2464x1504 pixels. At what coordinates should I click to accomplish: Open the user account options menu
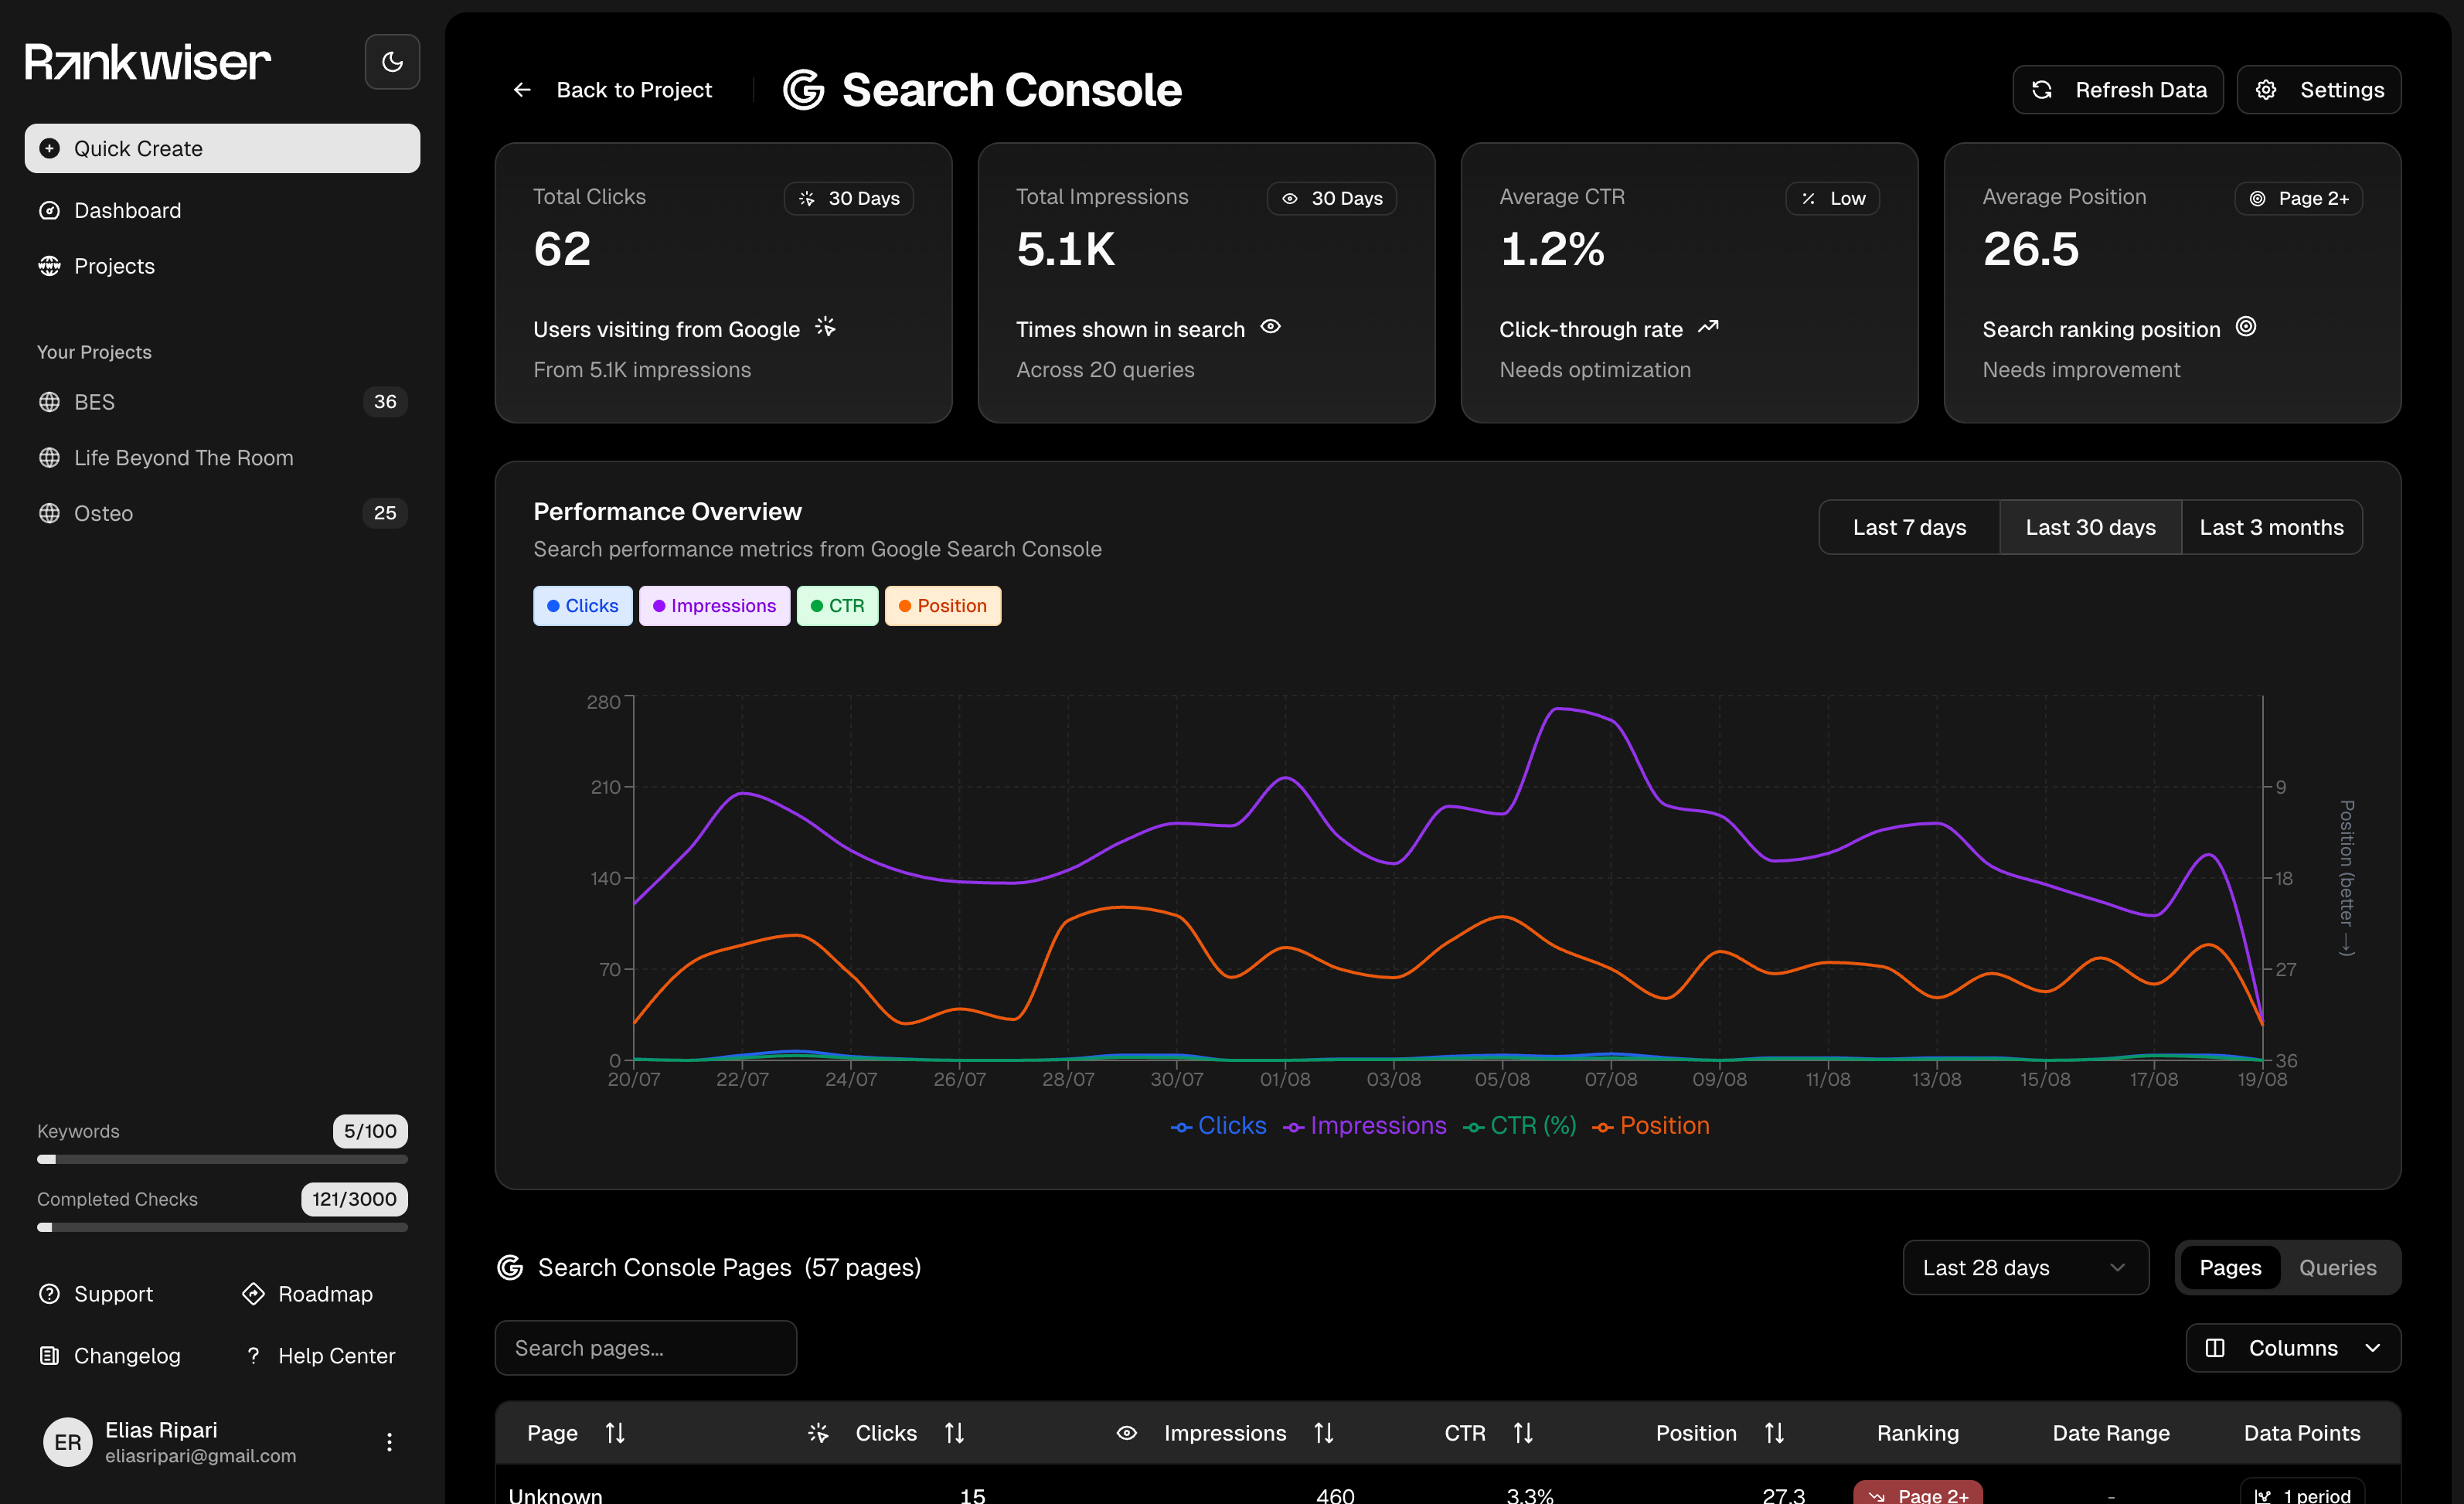pyautogui.click(x=388, y=1441)
